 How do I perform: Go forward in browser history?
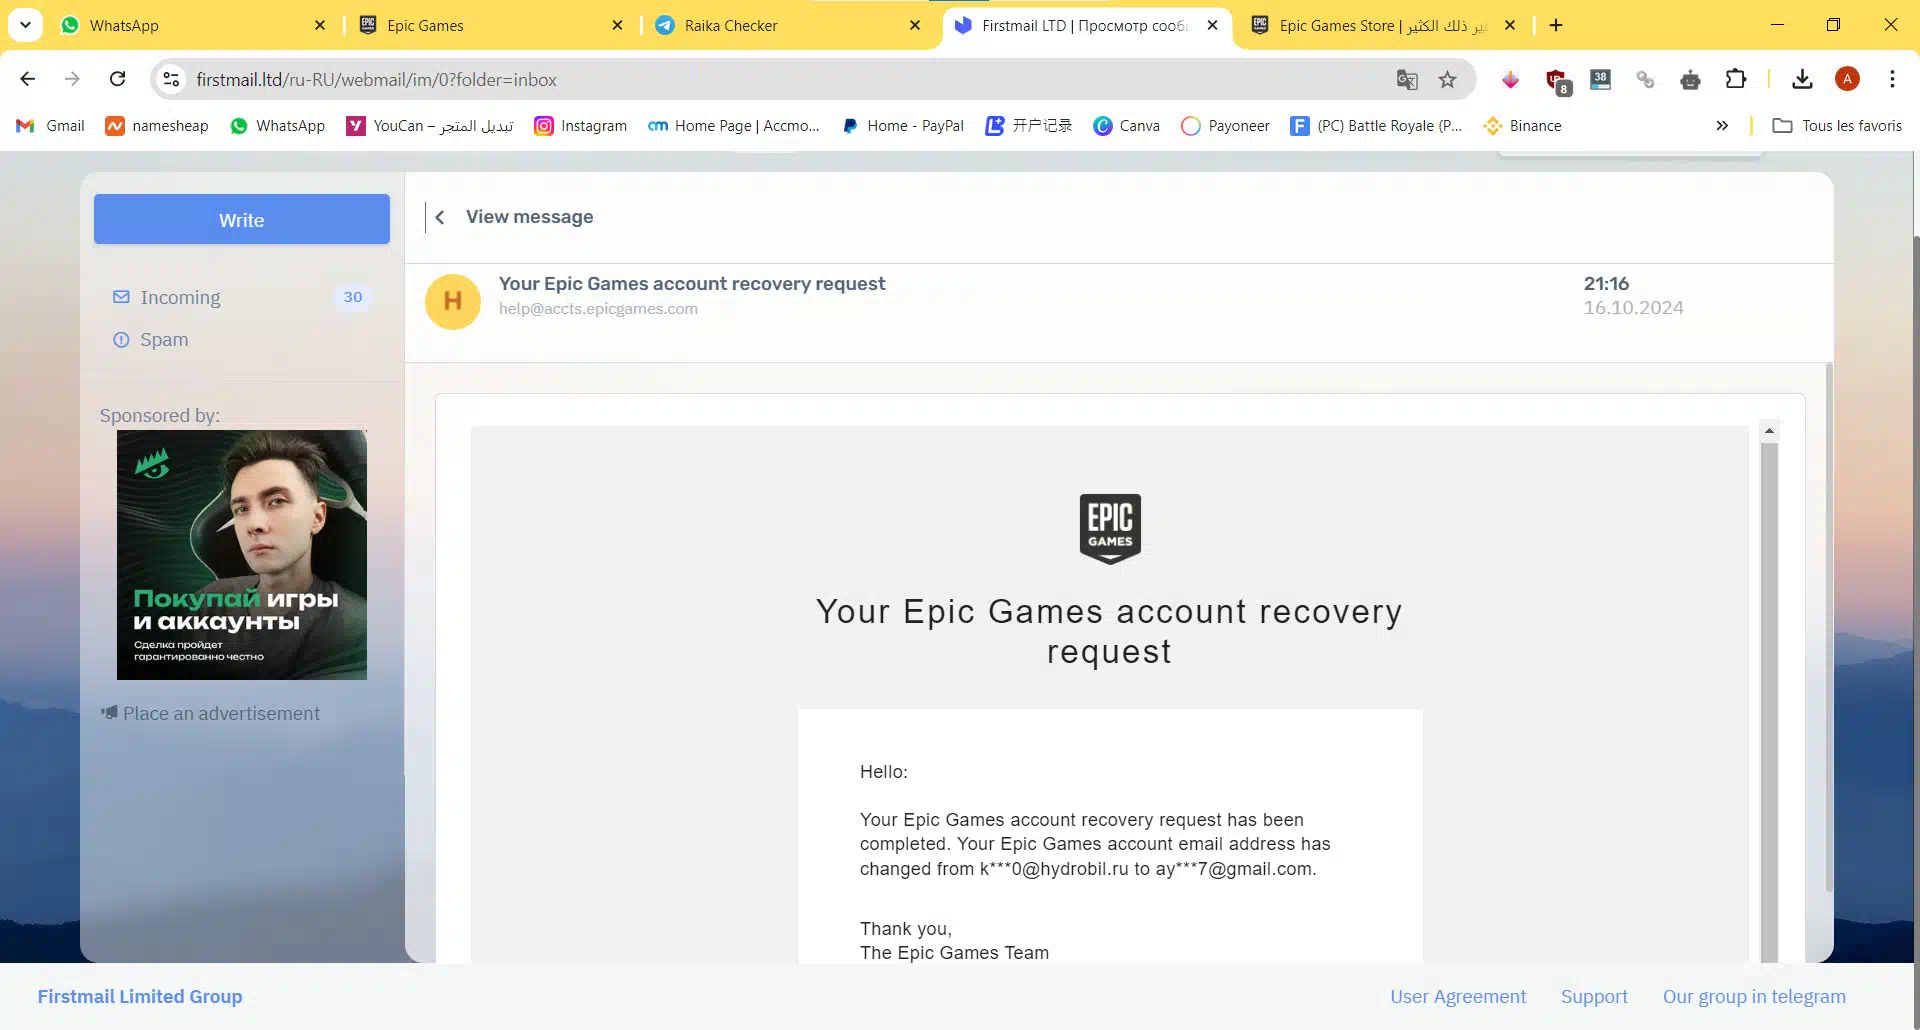(72, 79)
